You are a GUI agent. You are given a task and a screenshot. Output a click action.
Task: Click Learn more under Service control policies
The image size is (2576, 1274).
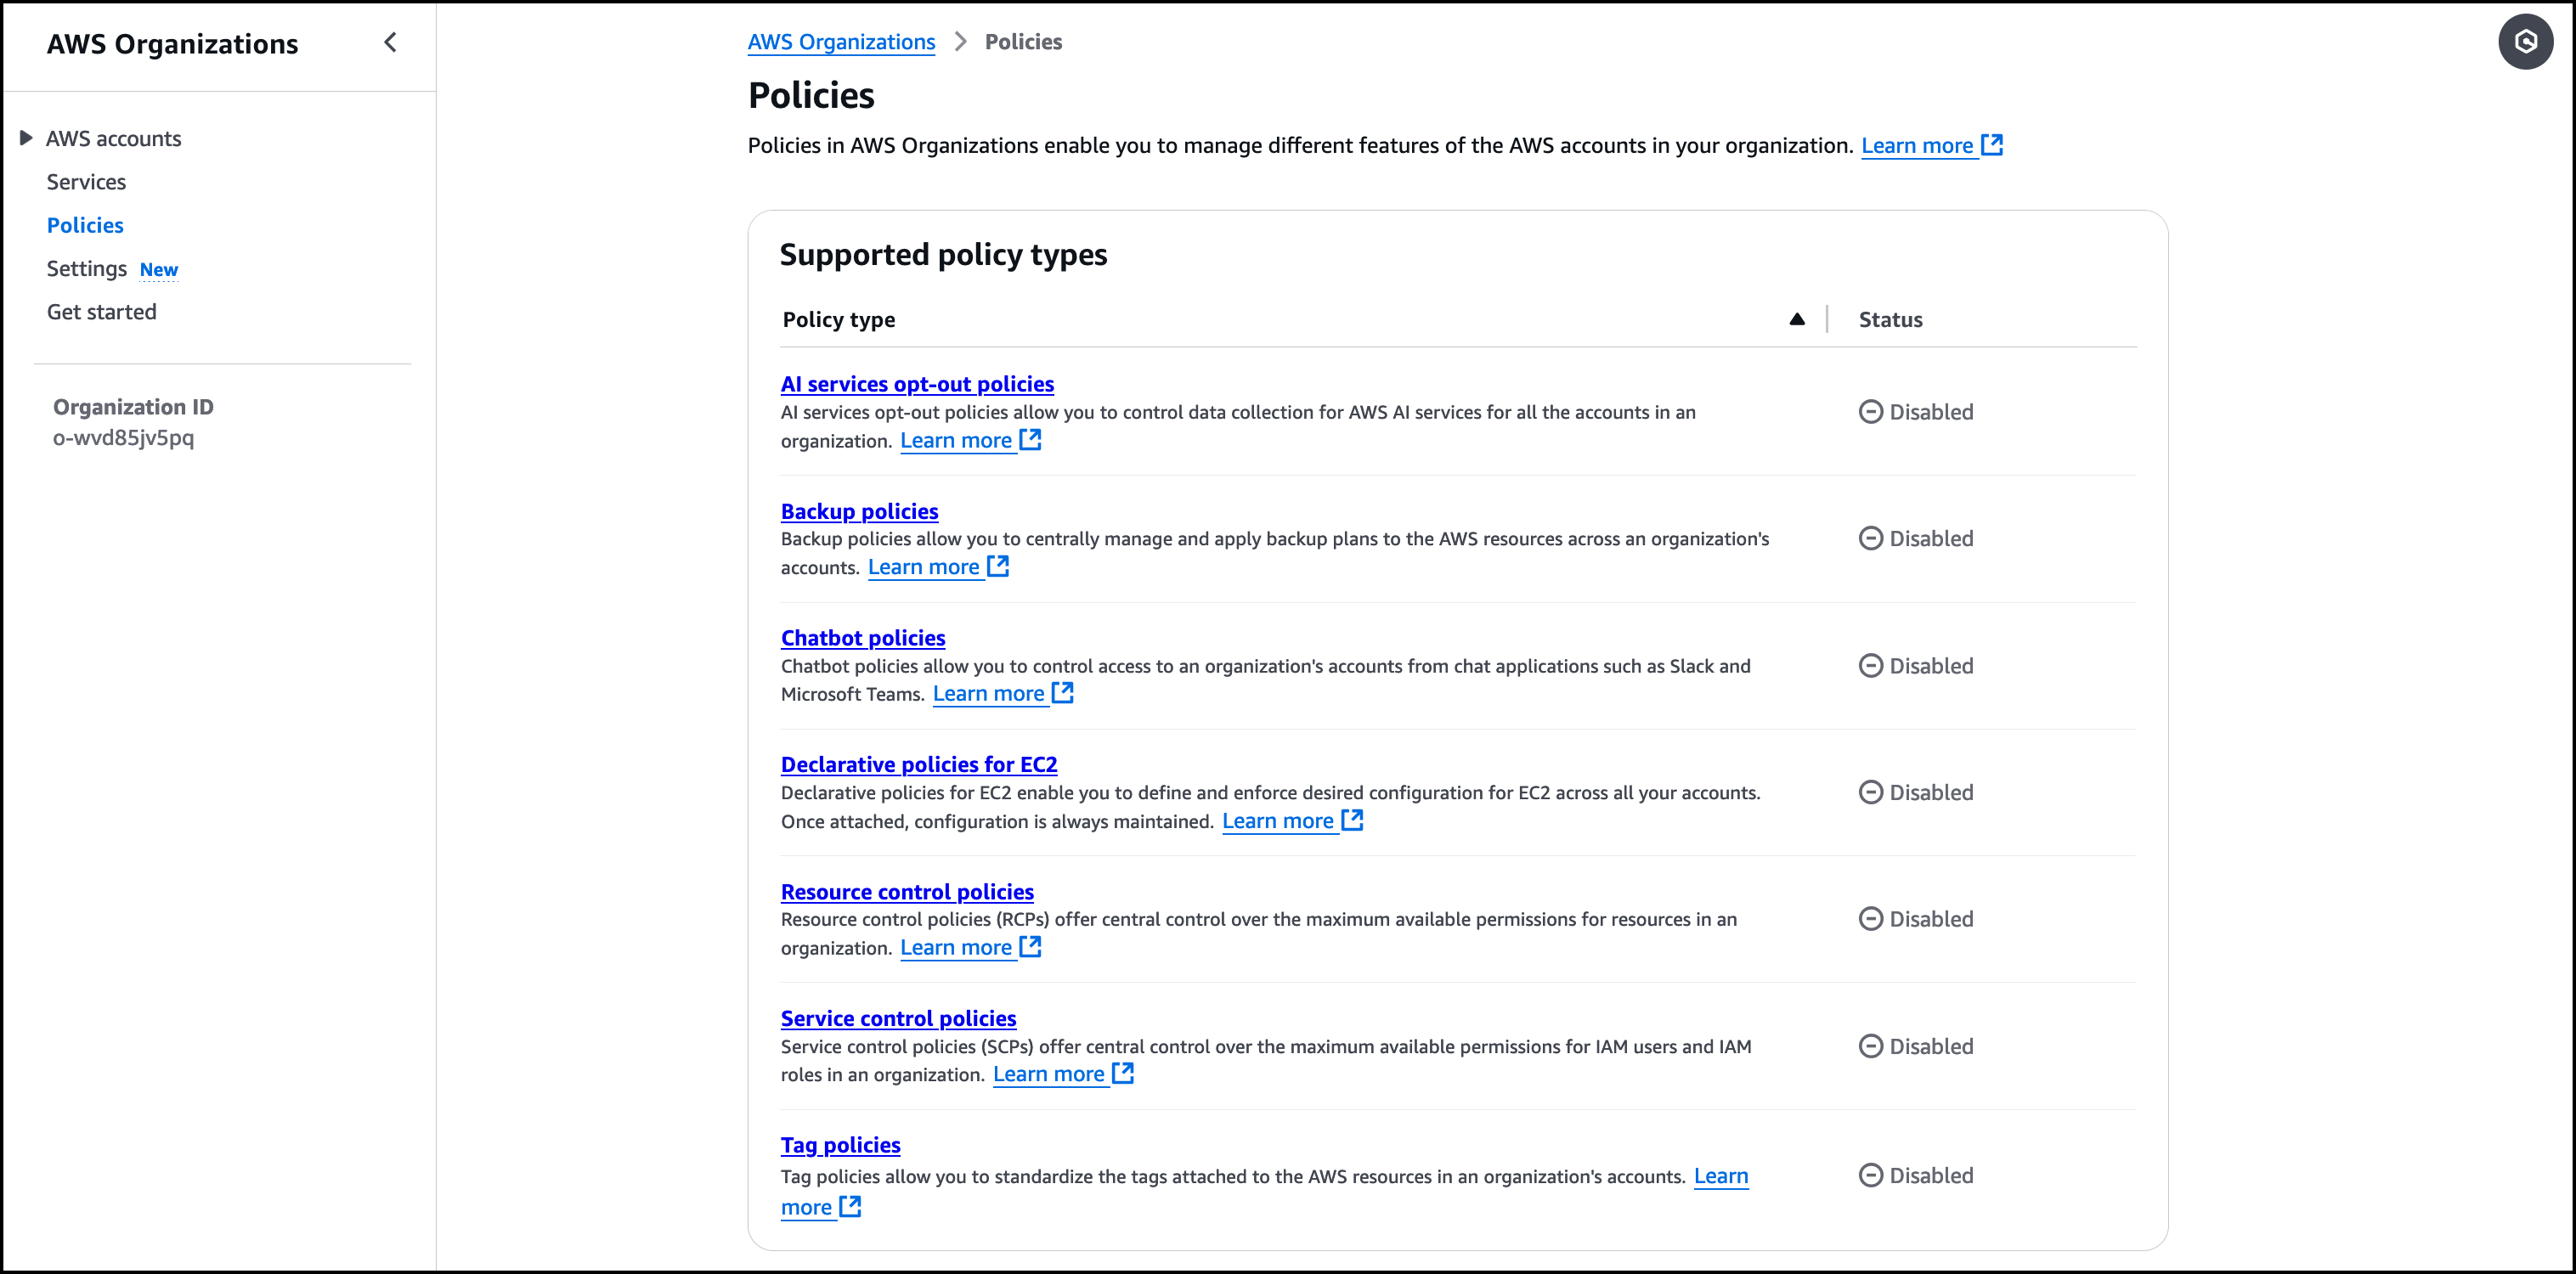point(1048,1074)
